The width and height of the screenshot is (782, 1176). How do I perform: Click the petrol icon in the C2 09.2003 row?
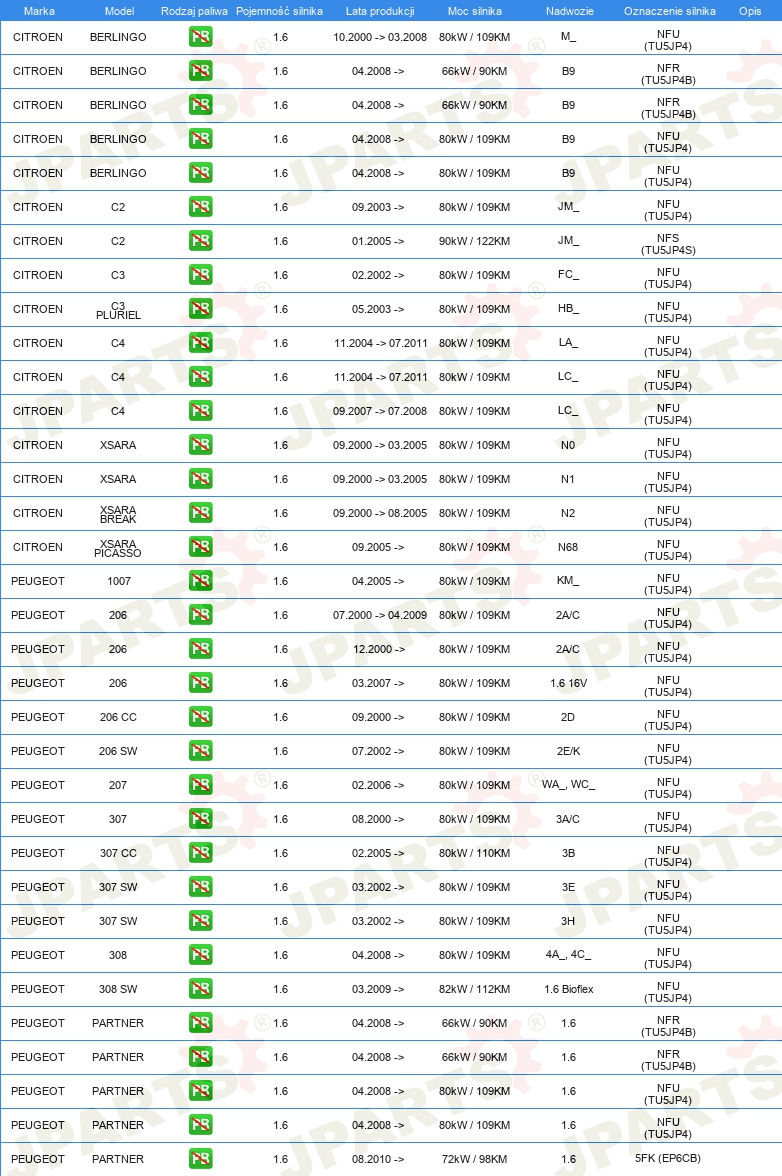[x=200, y=207]
